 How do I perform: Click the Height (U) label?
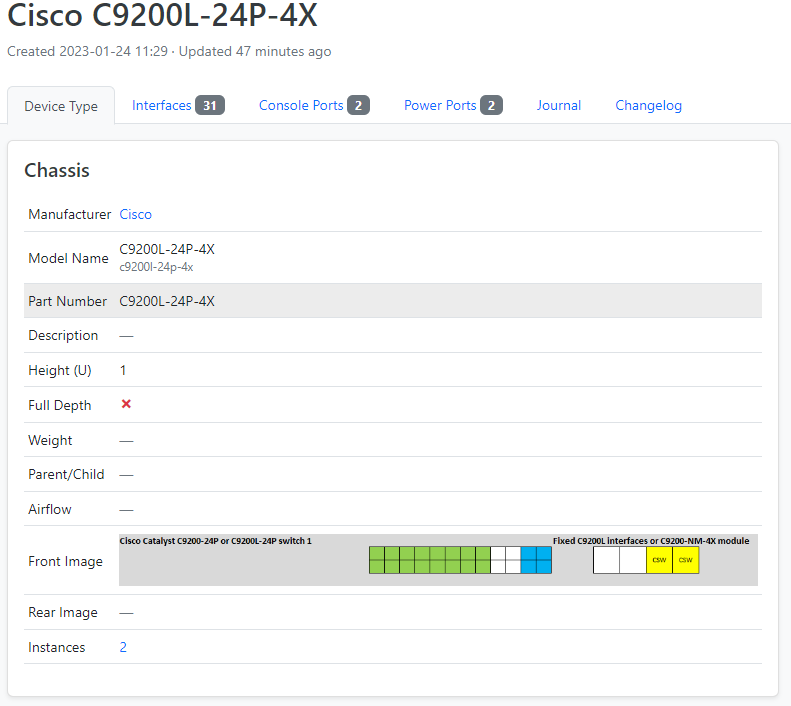[x=60, y=370]
